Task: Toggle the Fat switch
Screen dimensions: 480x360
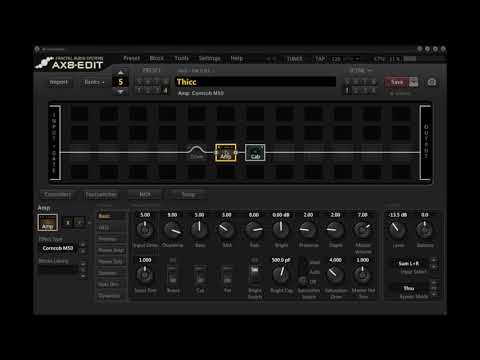Action: 227,275
